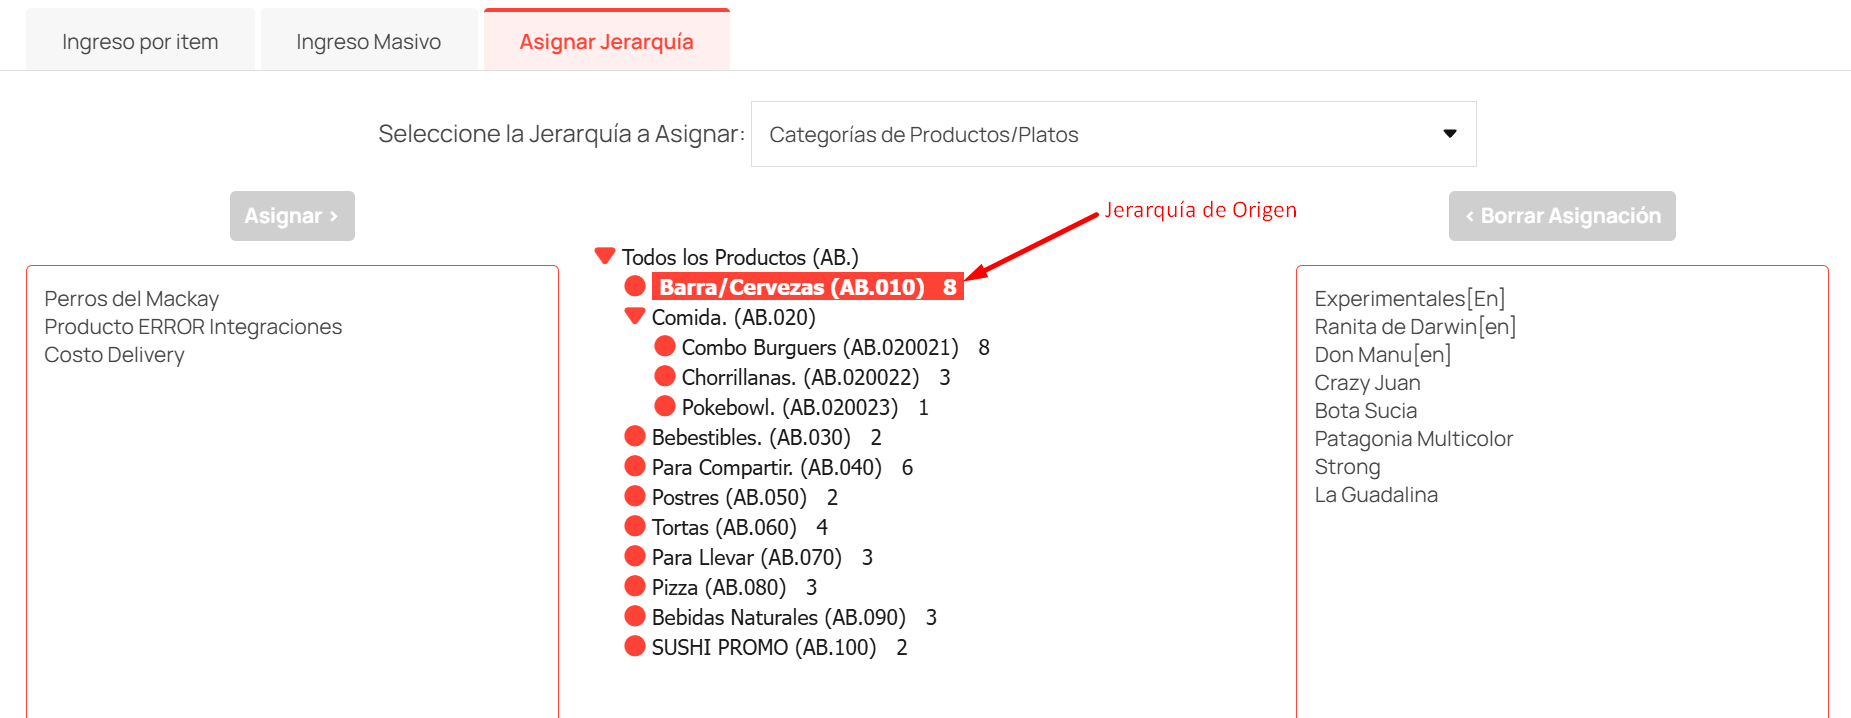Collapse the Todos los Productos tree root
Viewport: 1851px width, 718px height.
(604, 256)
